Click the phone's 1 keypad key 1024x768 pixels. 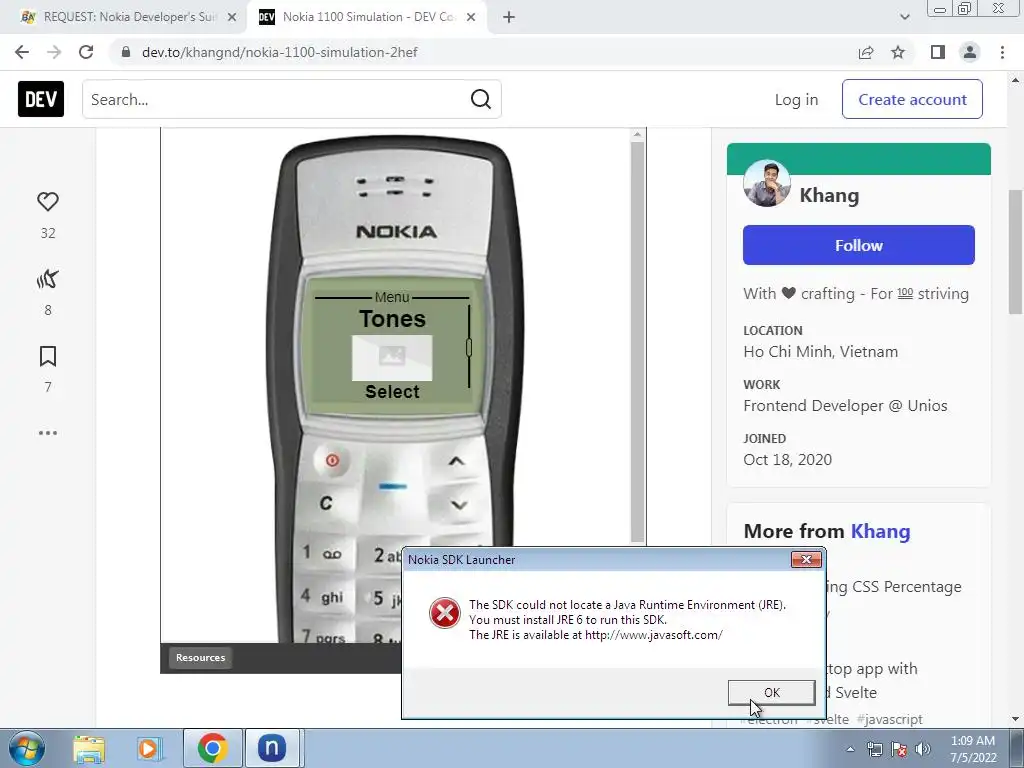[x=323, y=554]
